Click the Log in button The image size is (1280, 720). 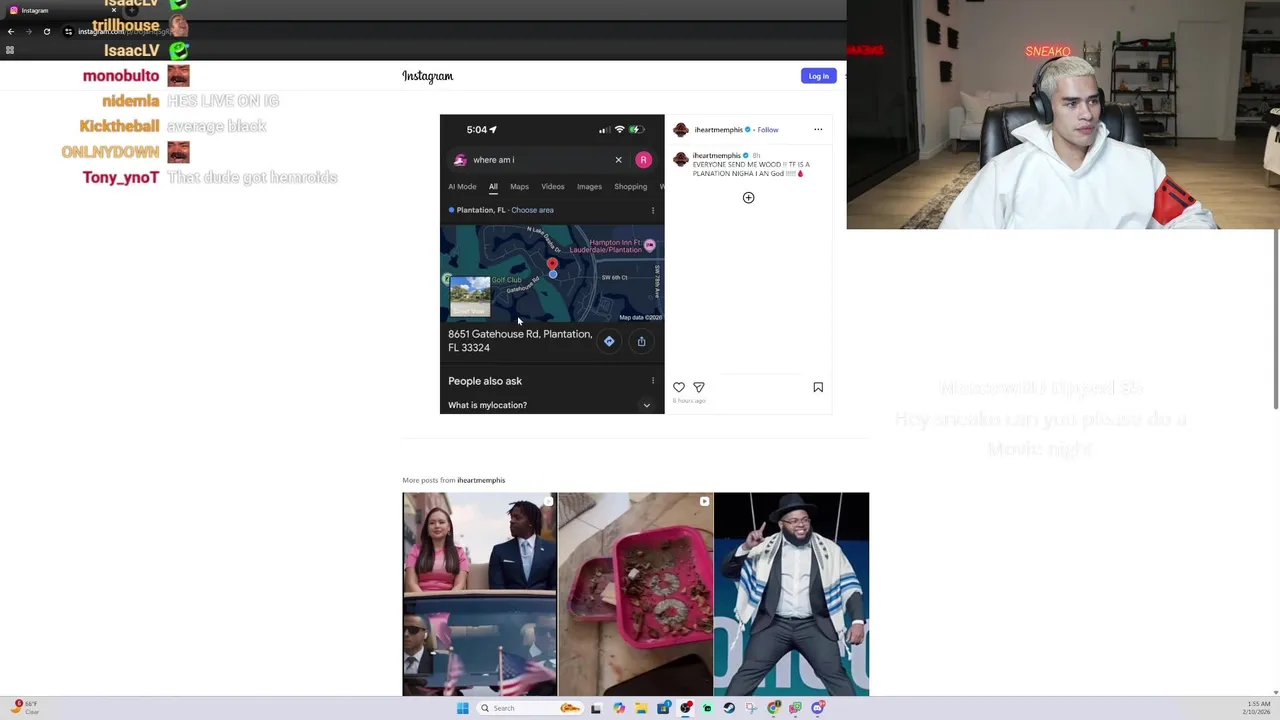tap(818, 76)
